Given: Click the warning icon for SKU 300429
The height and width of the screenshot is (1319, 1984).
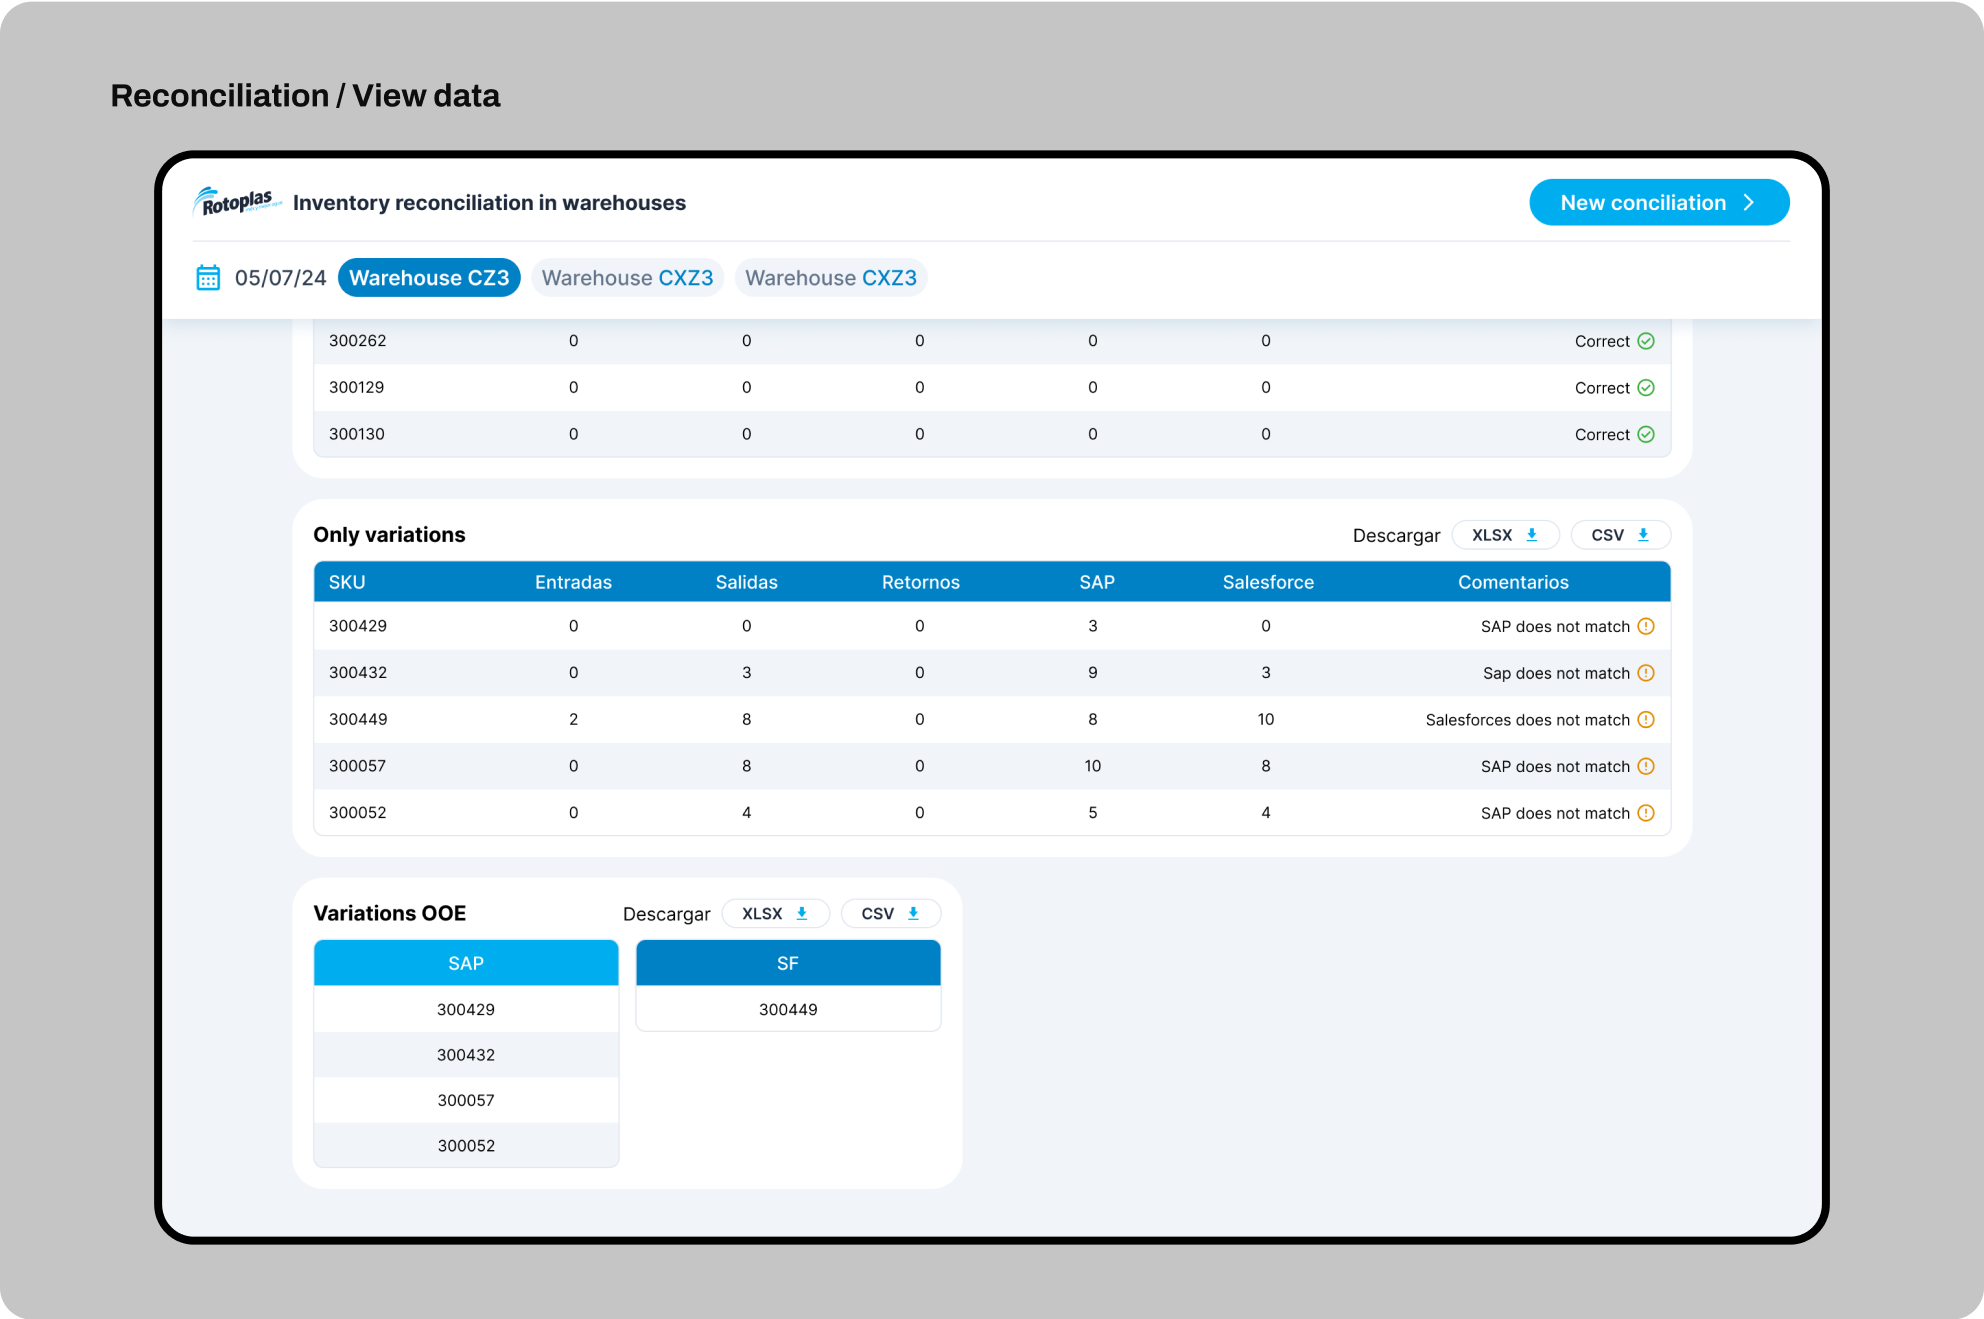Looking at the screenshot, I should coord(1646,626).
